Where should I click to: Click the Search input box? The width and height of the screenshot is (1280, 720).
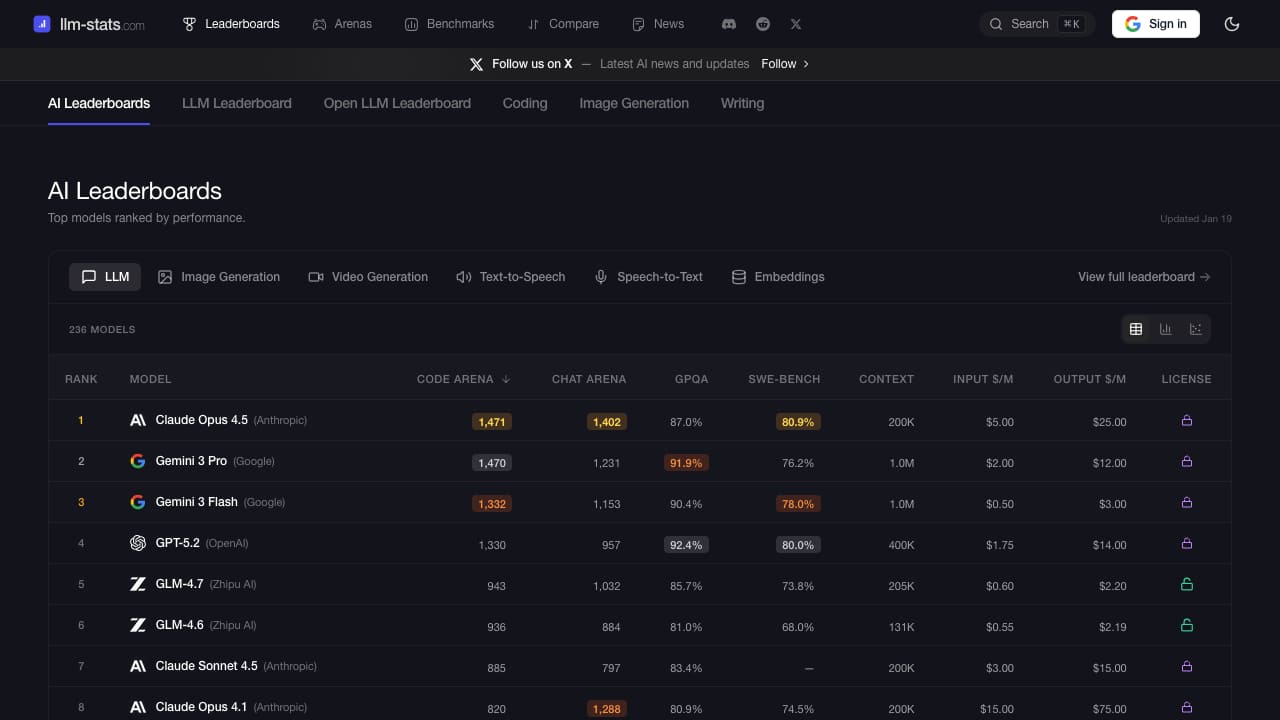point(1036,24)
